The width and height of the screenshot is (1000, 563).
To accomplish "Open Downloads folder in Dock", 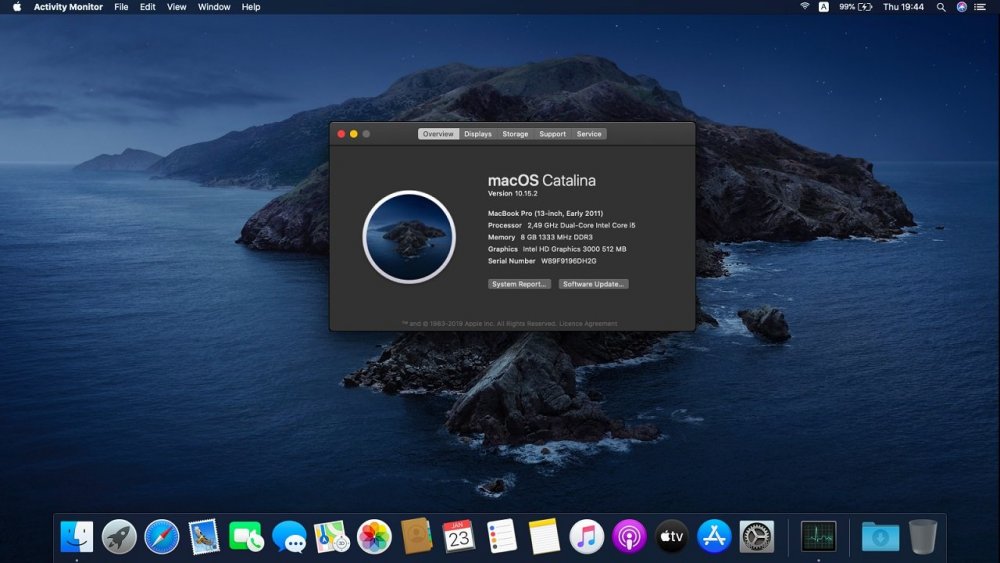I will pos(880,536).
